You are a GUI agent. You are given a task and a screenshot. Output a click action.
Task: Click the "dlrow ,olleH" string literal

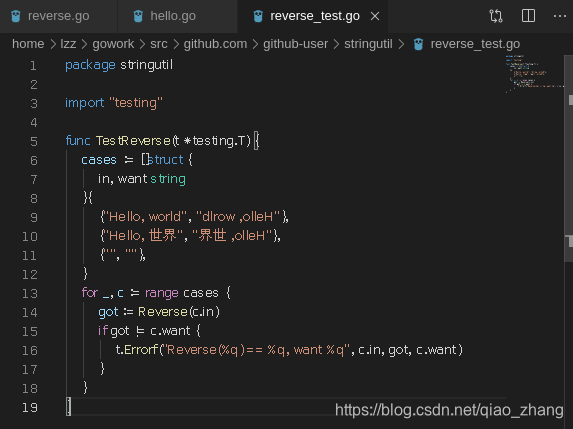point(238,217)
